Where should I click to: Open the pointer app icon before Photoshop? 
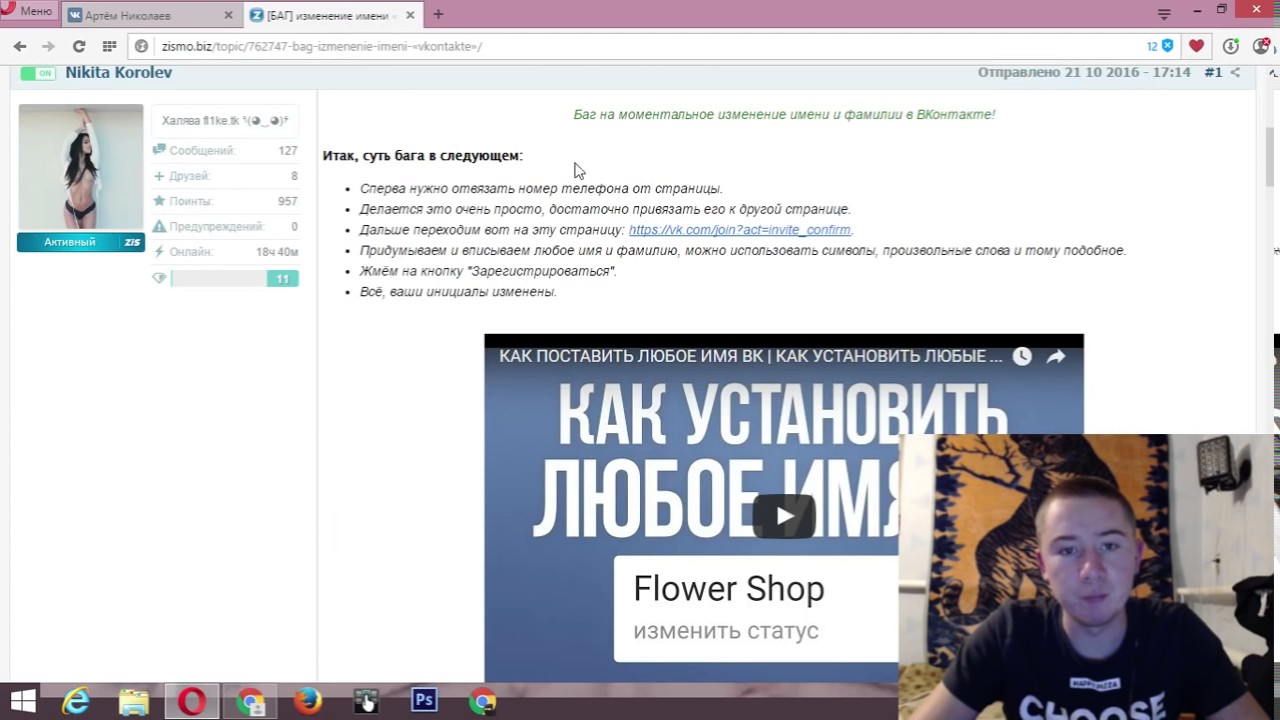pos(366,702)
